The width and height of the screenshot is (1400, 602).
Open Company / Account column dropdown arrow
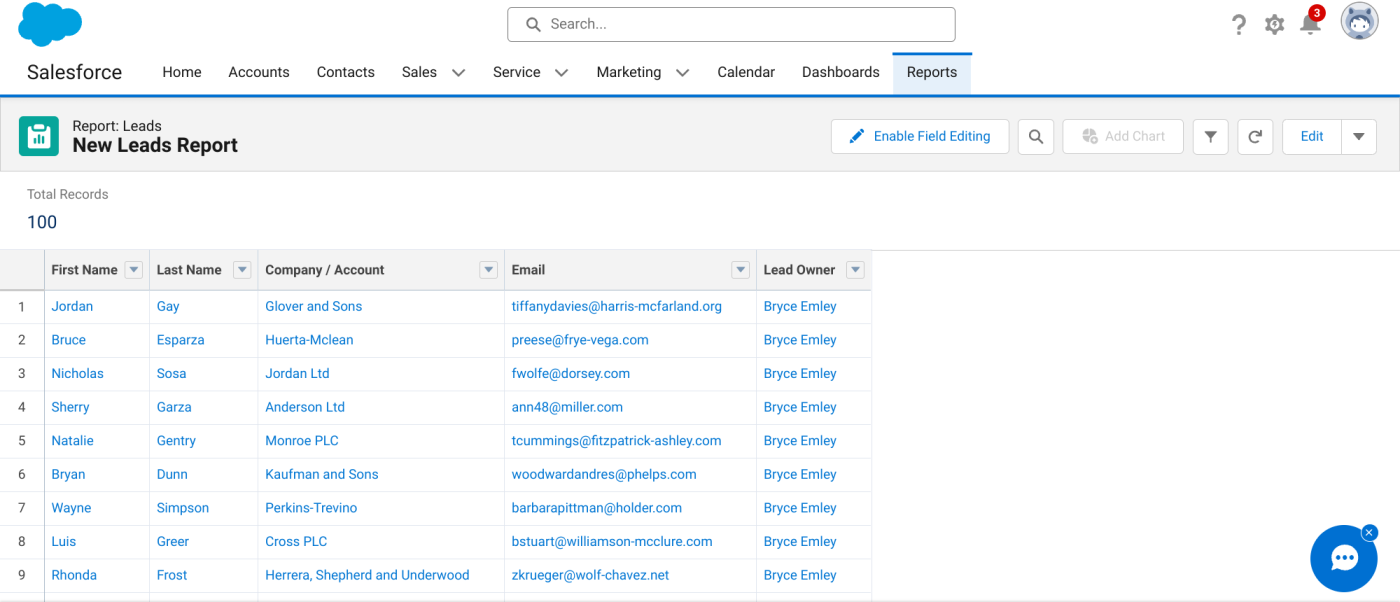point(488,270)
